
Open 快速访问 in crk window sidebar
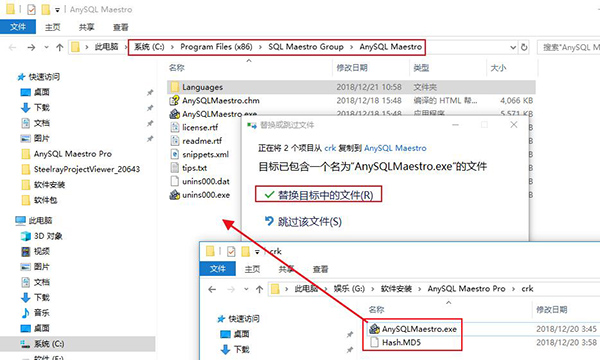[x=238, y=319]
